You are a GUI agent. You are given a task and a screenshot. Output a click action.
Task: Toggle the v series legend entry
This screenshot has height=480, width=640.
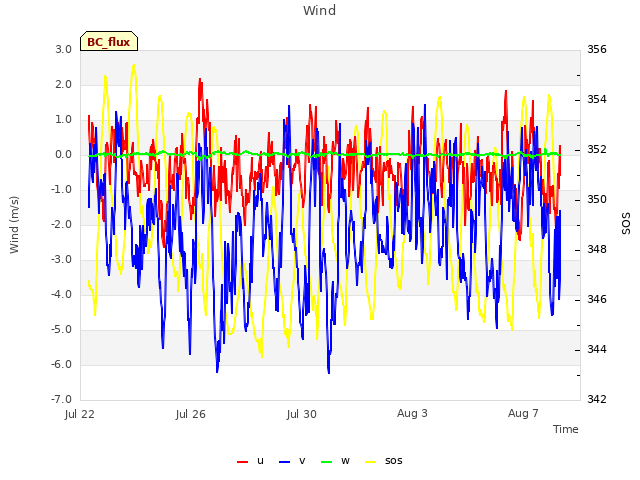pos(292,461)
